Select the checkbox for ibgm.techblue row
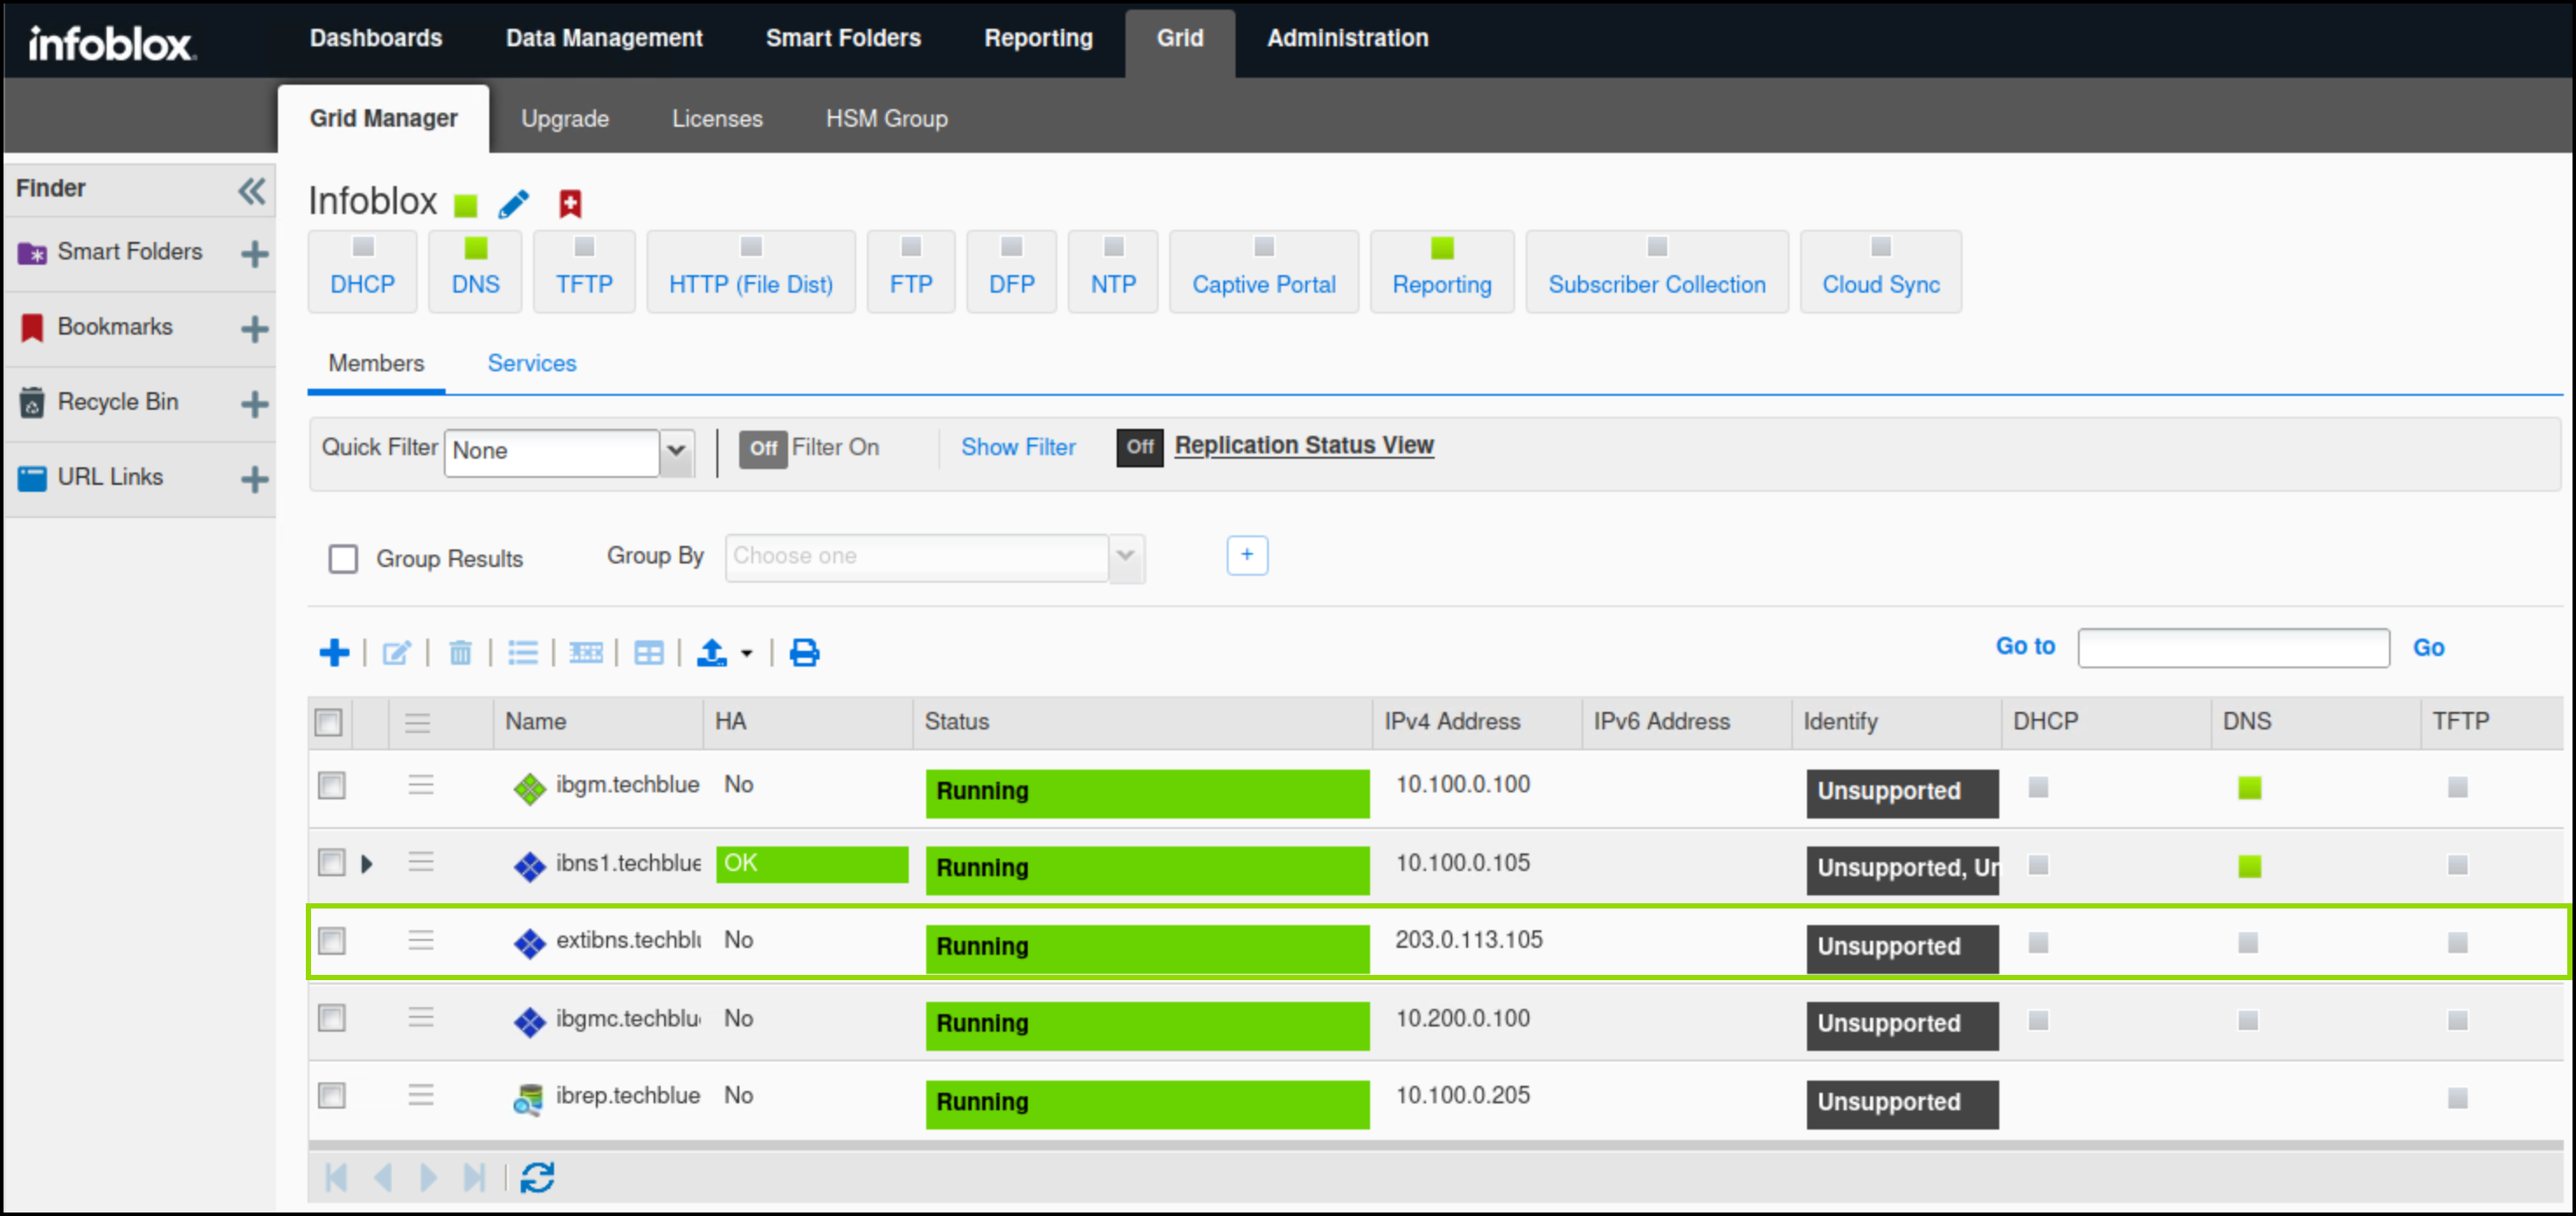Screen dimensions: 2576x1216 click(x=332, y=785)
